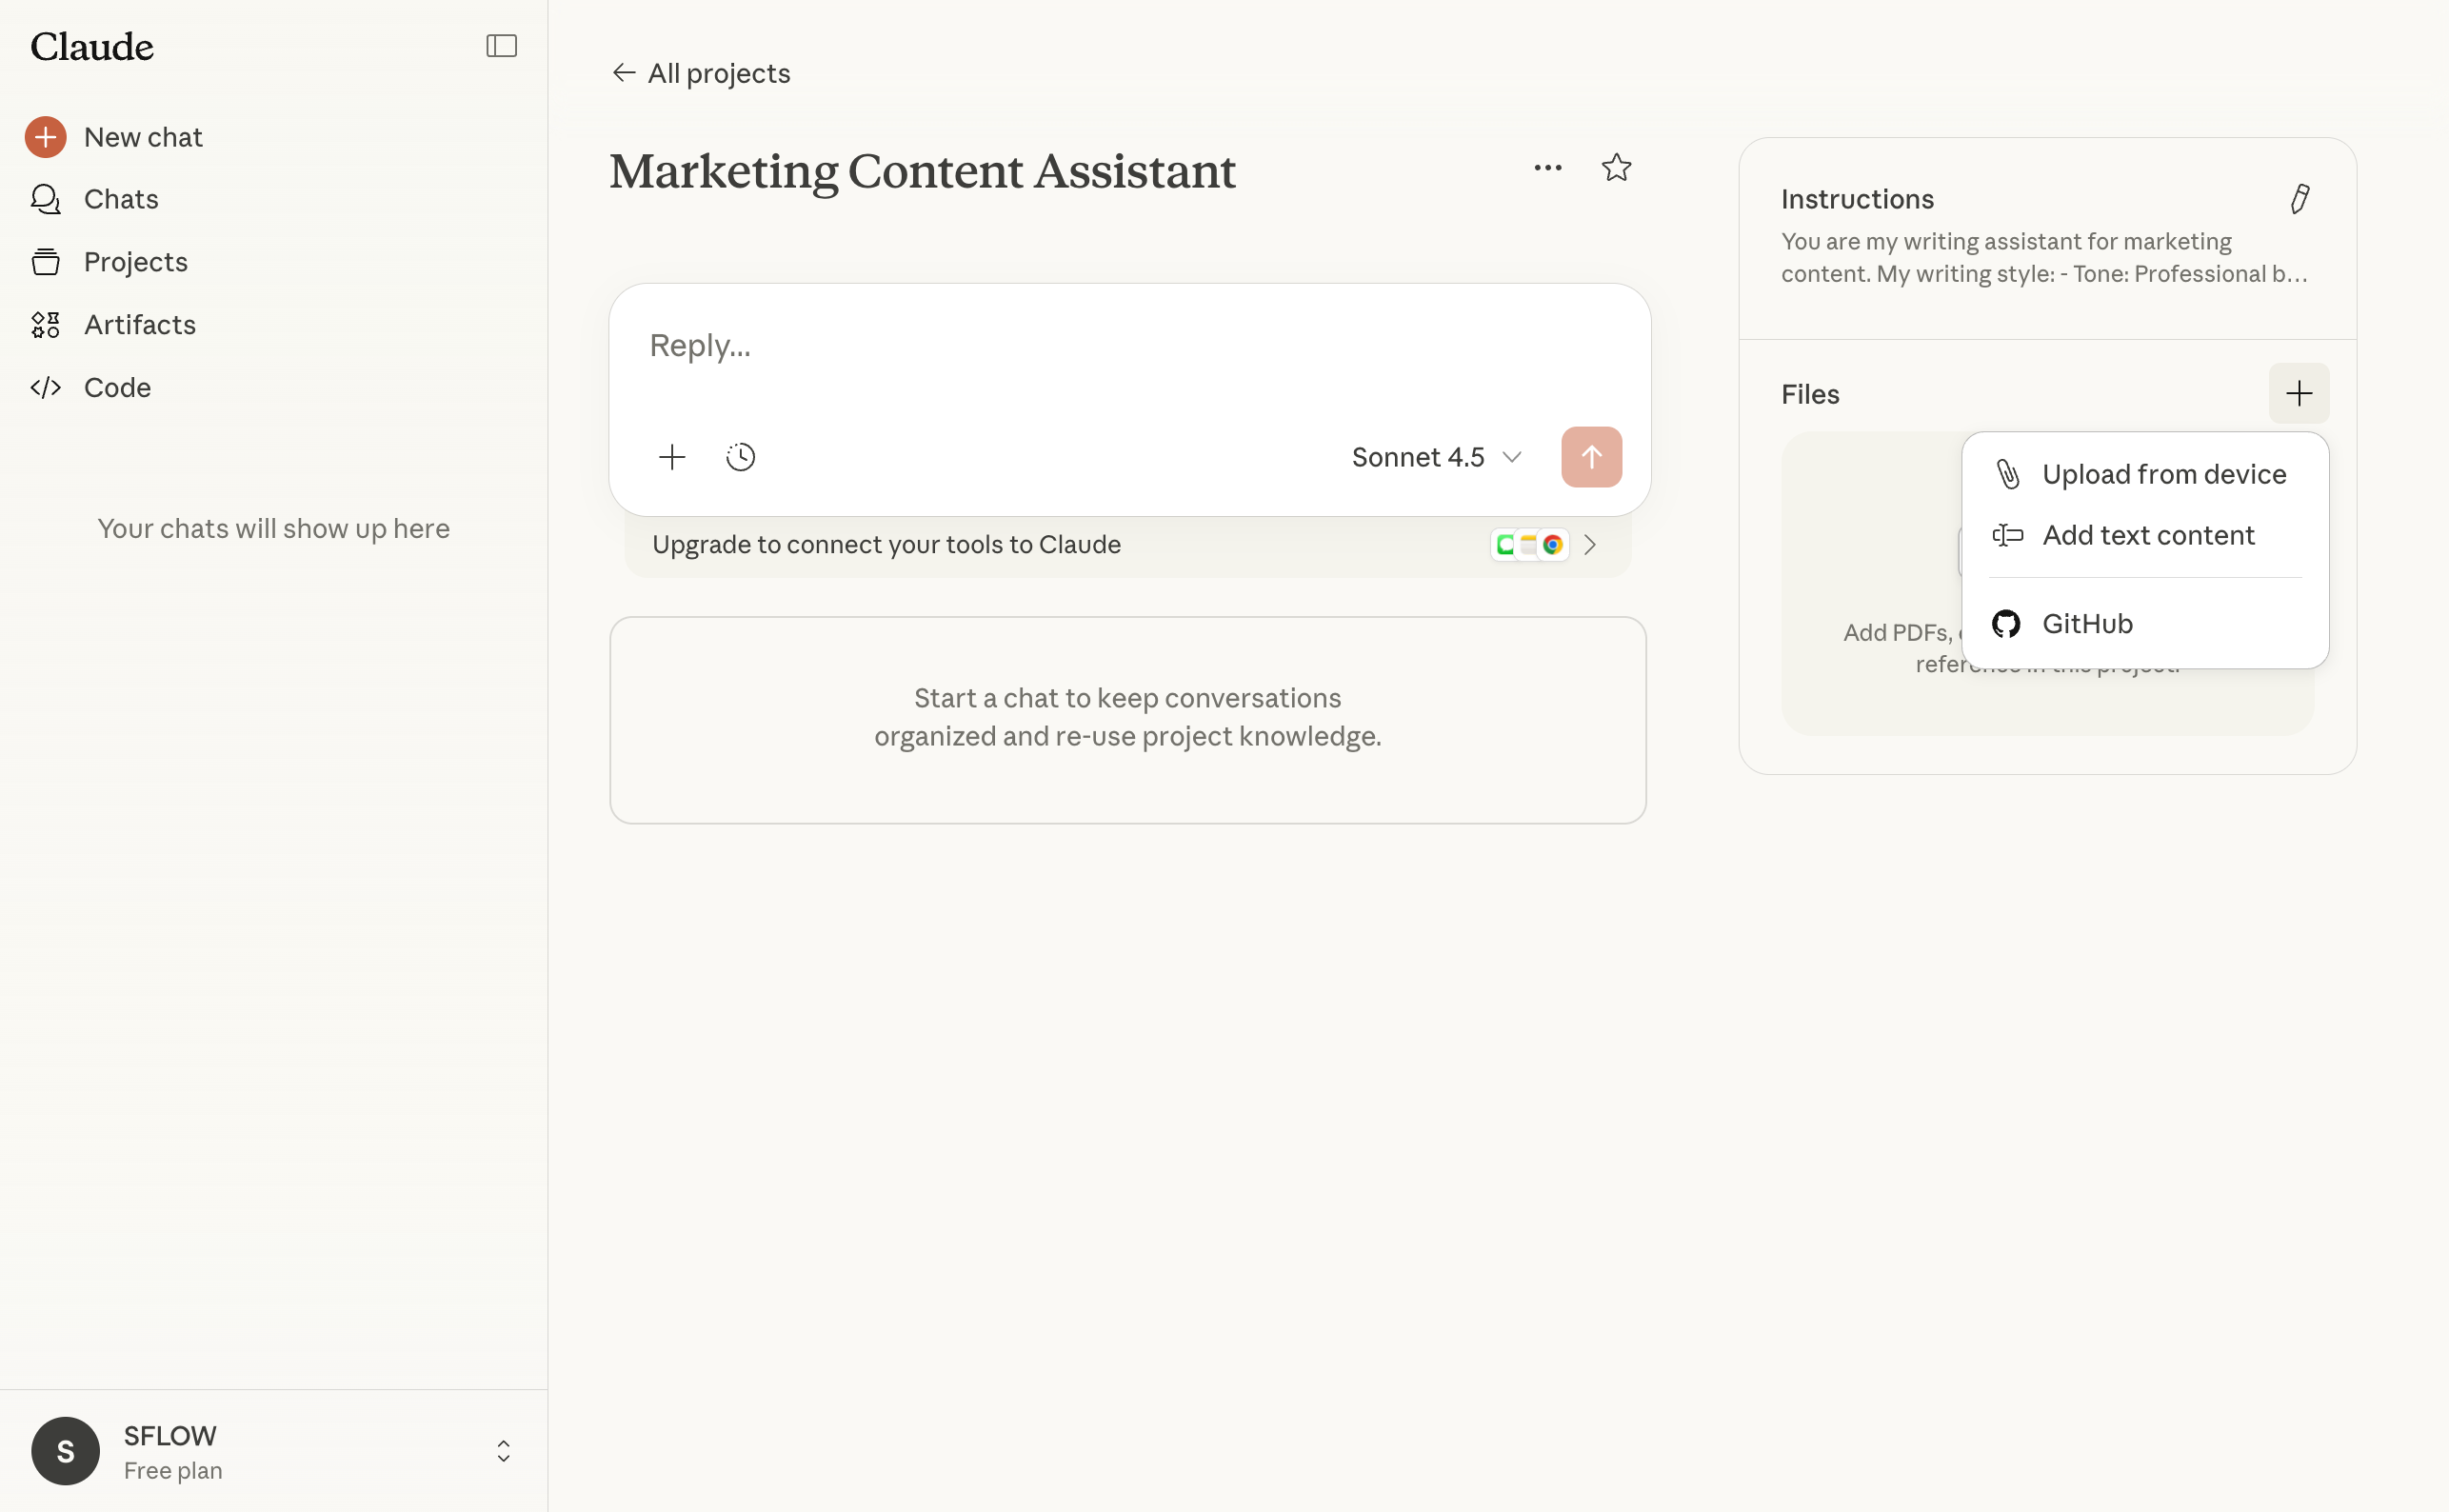This screenshot has width=2449, height=1512.
Task: Go back to All projects
Action: coord(700,73)
